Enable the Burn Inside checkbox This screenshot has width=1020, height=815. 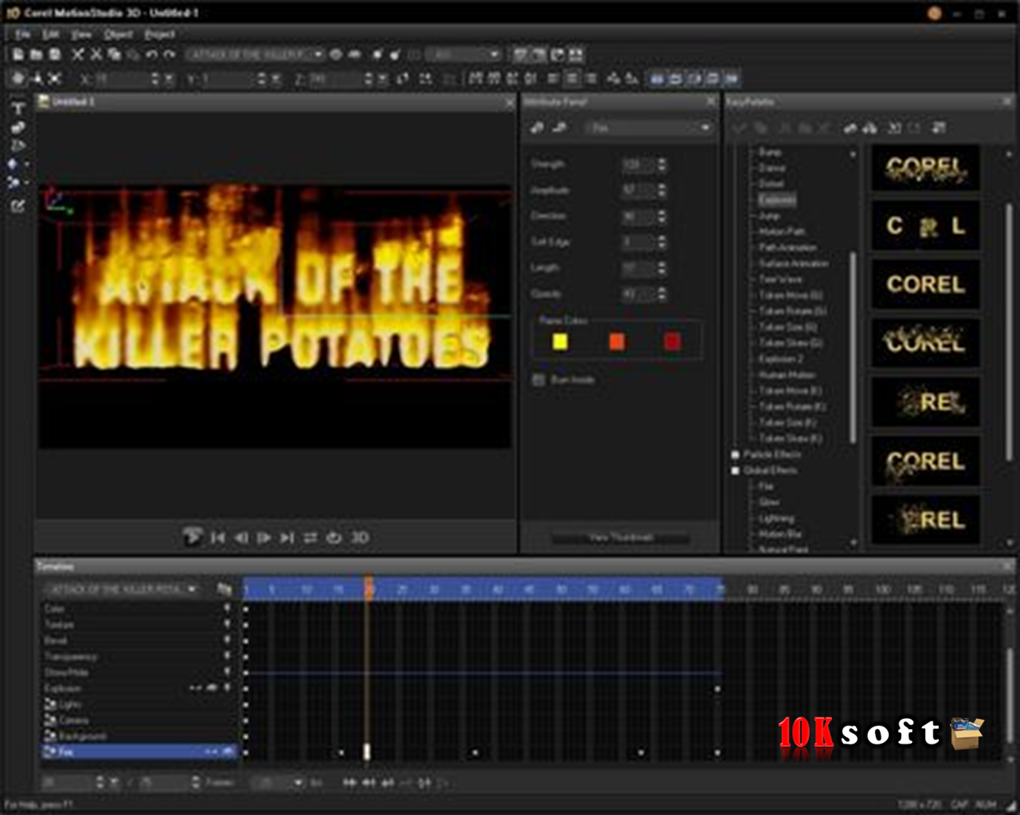[538, 380]
